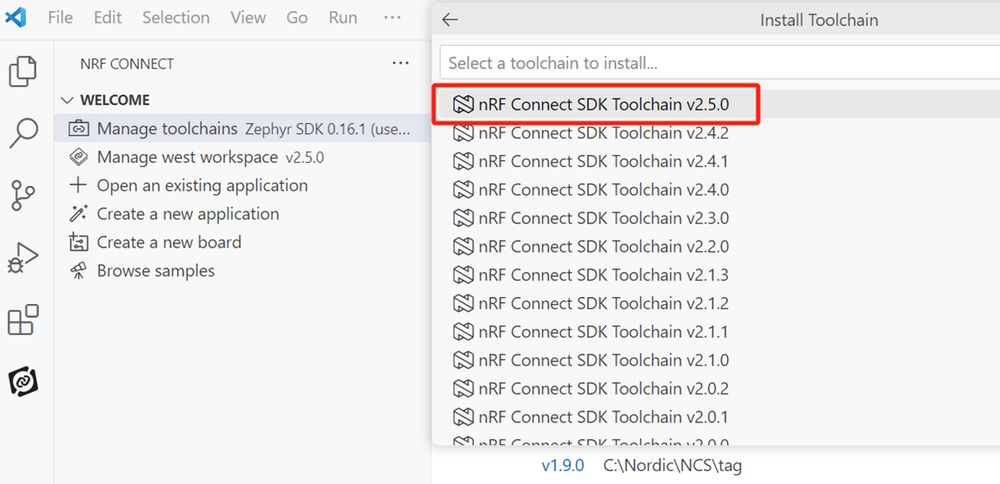Collapse the WELCOME section

[x=68, y=100]
